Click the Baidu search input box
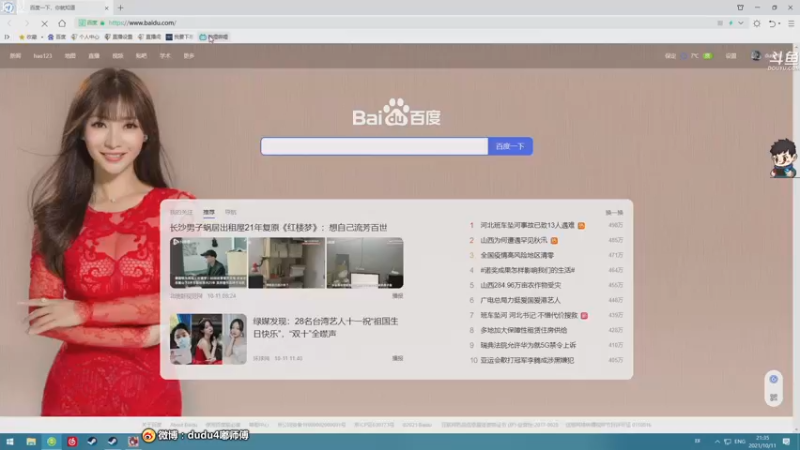Screen dimensions: 800x450 [x=374, y=146]
